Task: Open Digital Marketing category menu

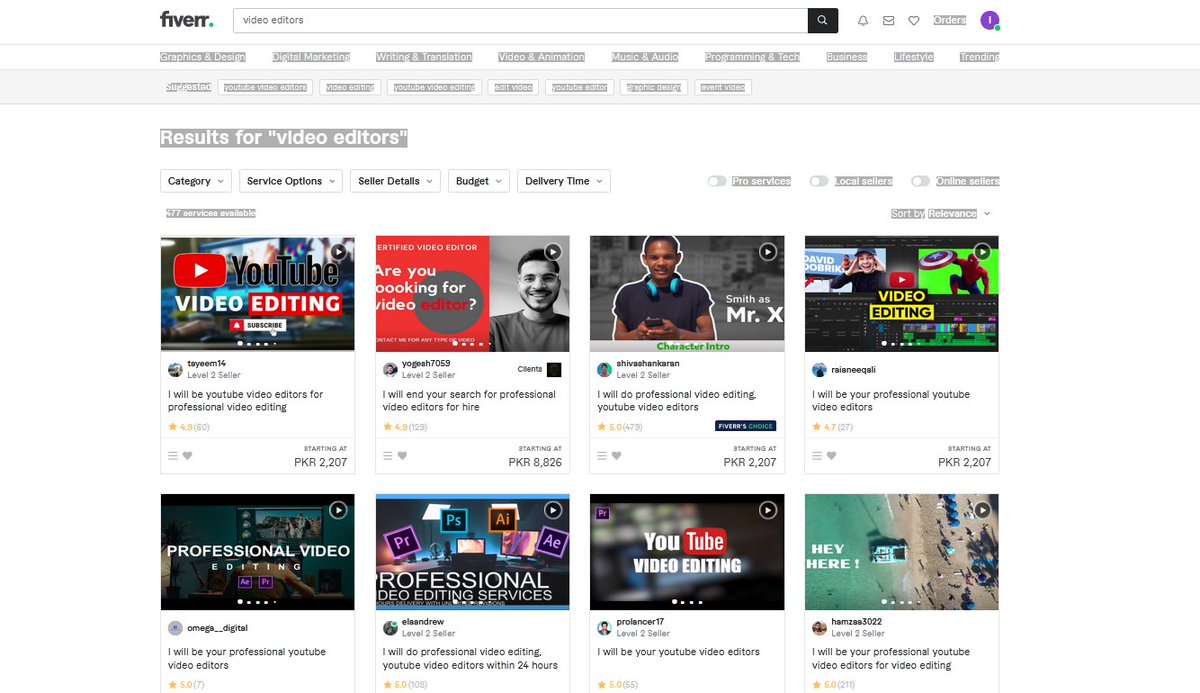Action: point(311,57)
